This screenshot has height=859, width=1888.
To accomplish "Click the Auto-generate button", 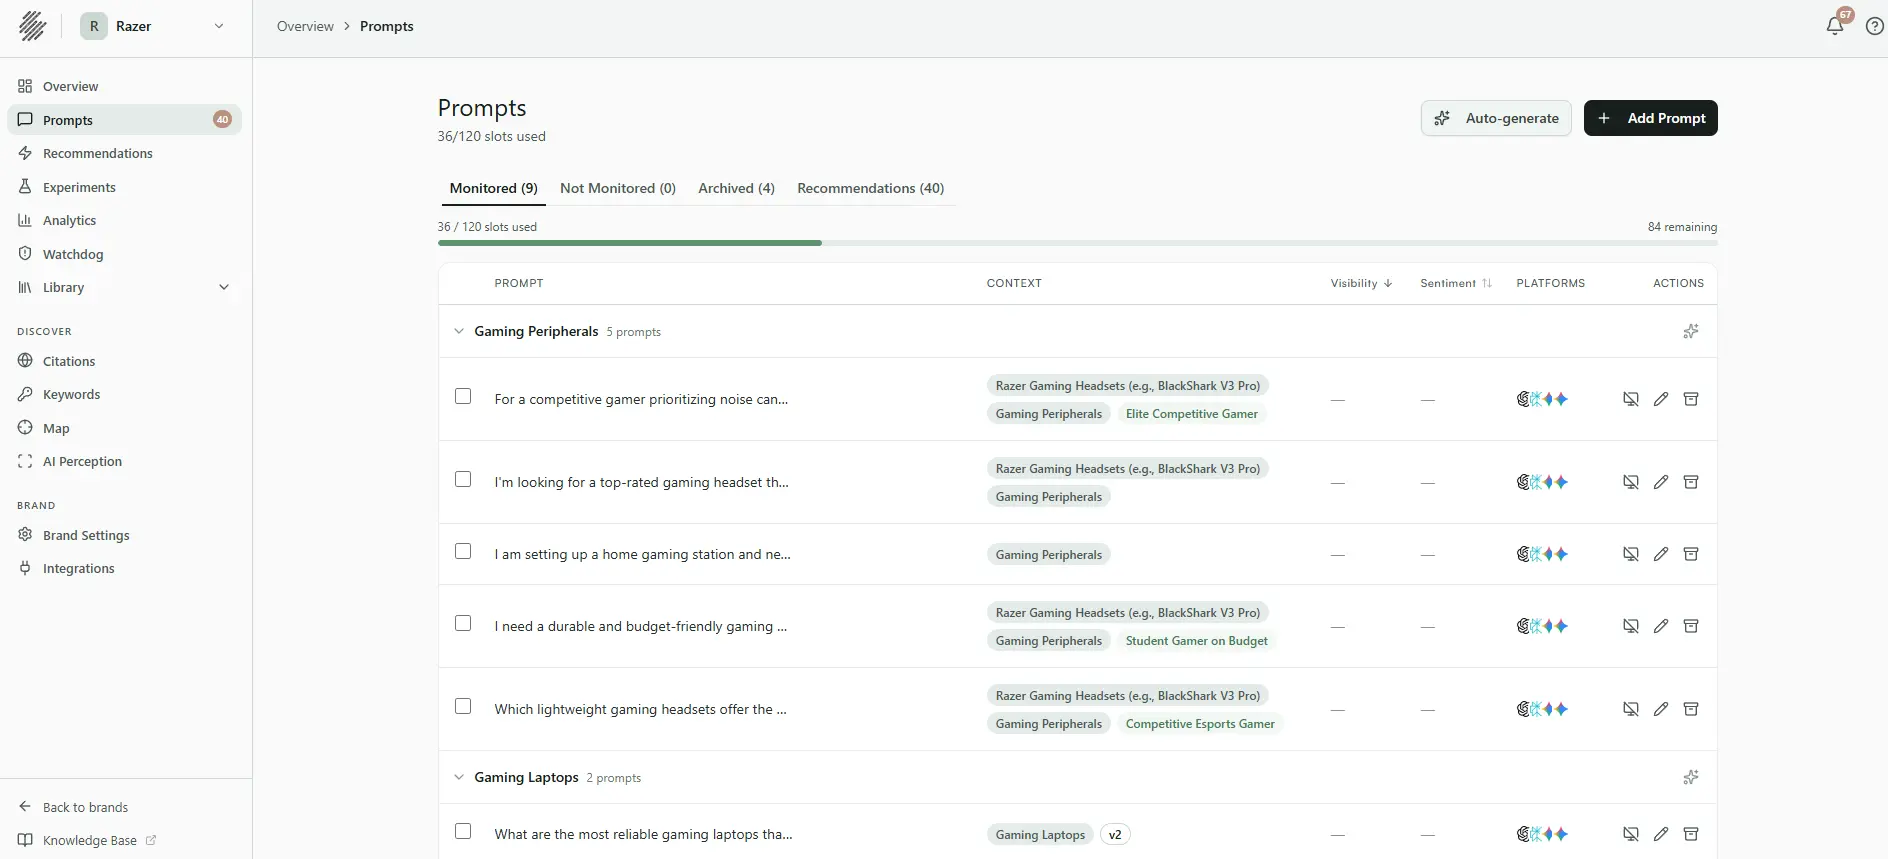I will click(x=1496, y=118).
